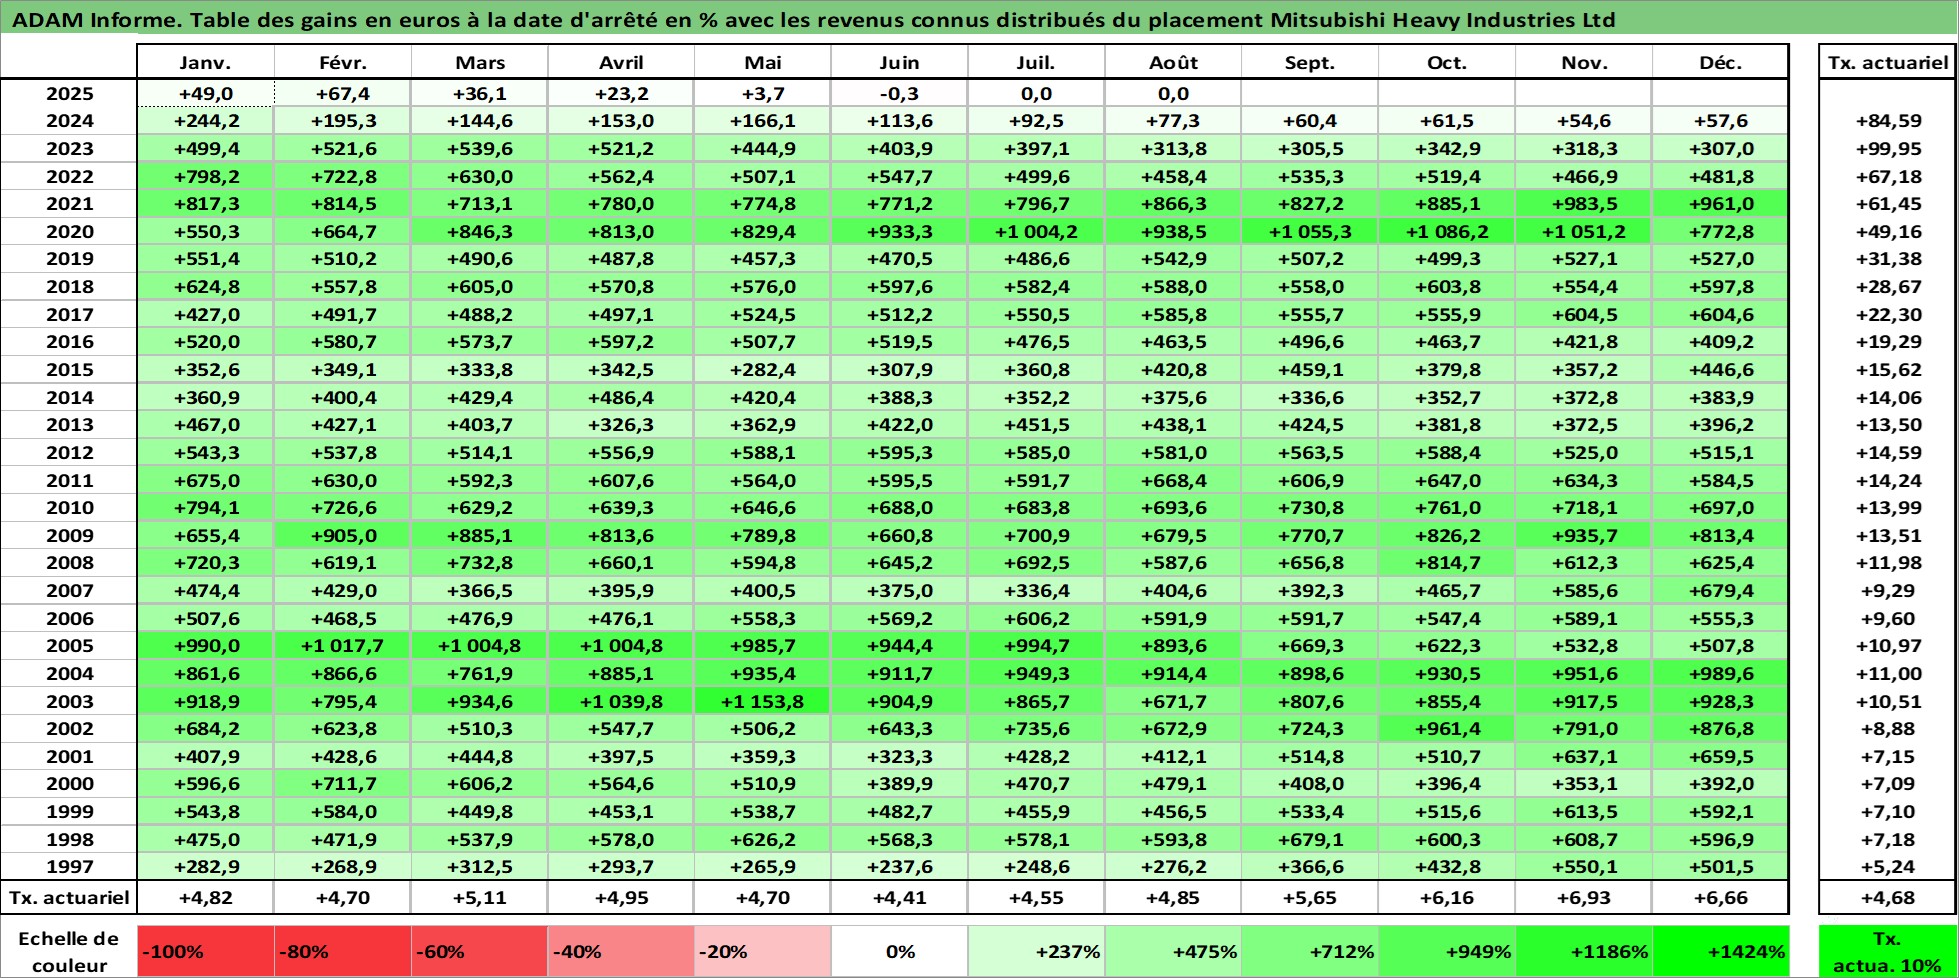Click the 1997 row label
Image resolution: width=1959 pixels, height=978 pixels.
tap(69, 867)
